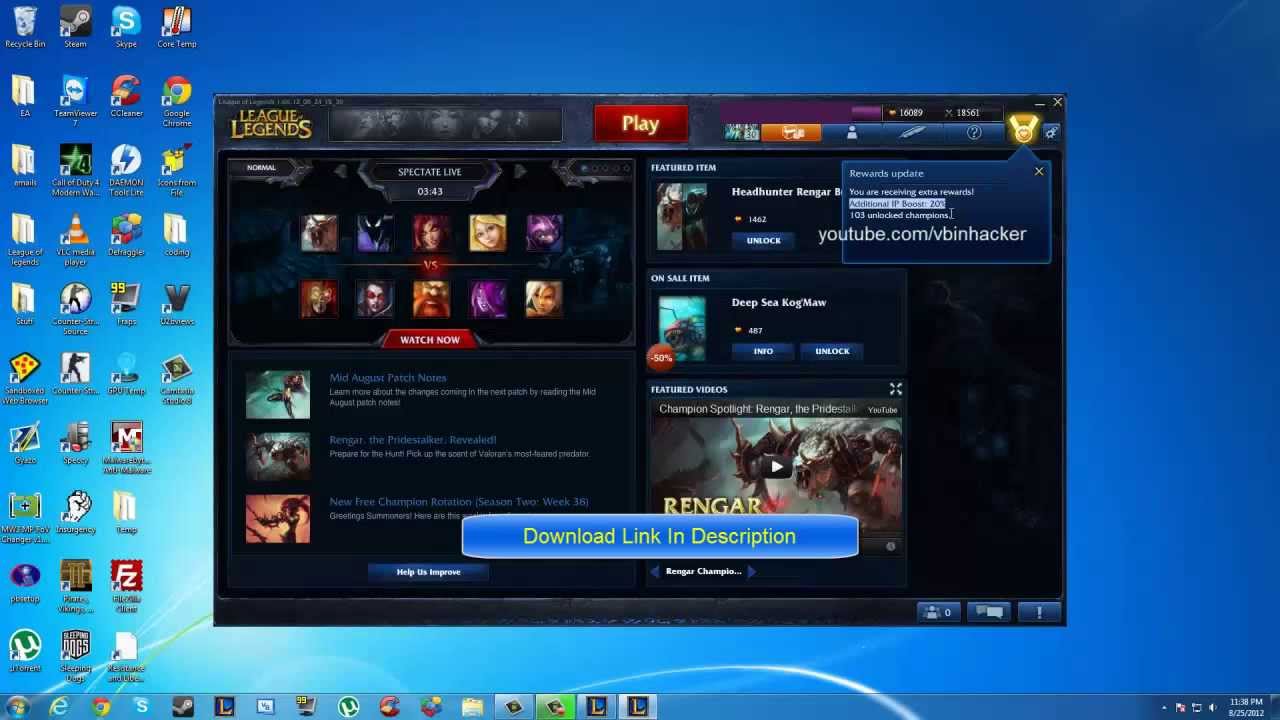Screen dimensions: 1280x720
Task: Open the uTorrent desktop icon
Action: point(25,652)
